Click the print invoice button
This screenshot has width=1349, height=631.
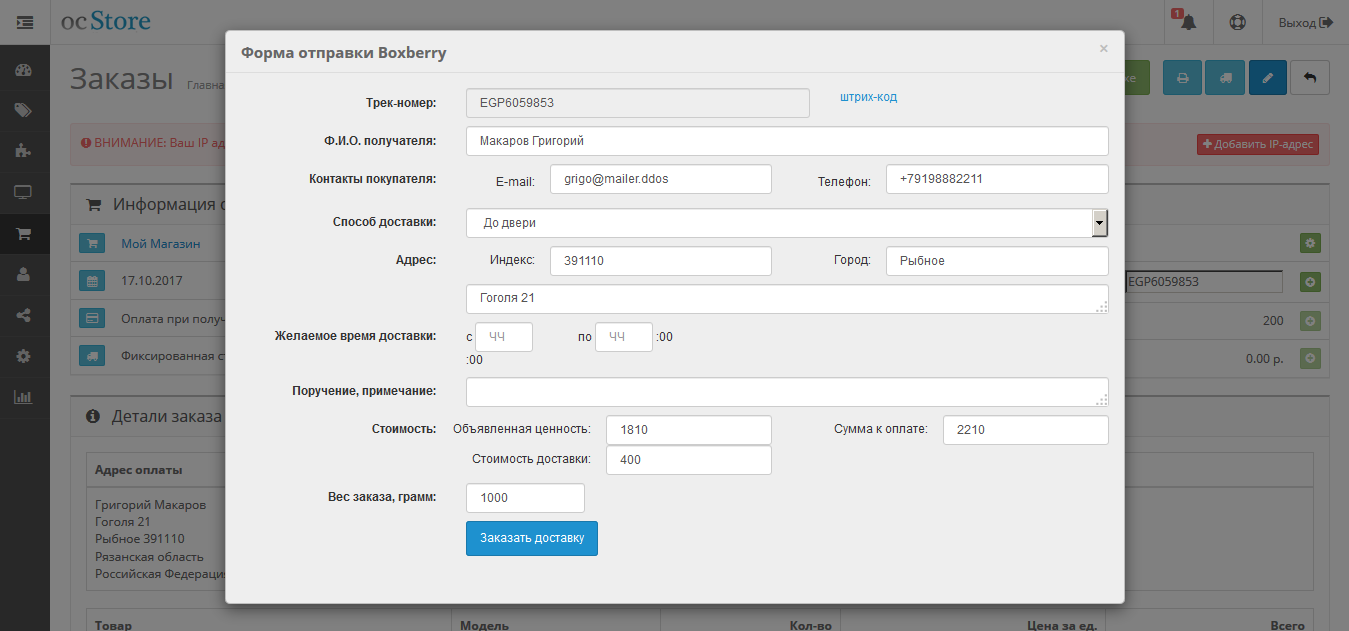(1182, 77)
